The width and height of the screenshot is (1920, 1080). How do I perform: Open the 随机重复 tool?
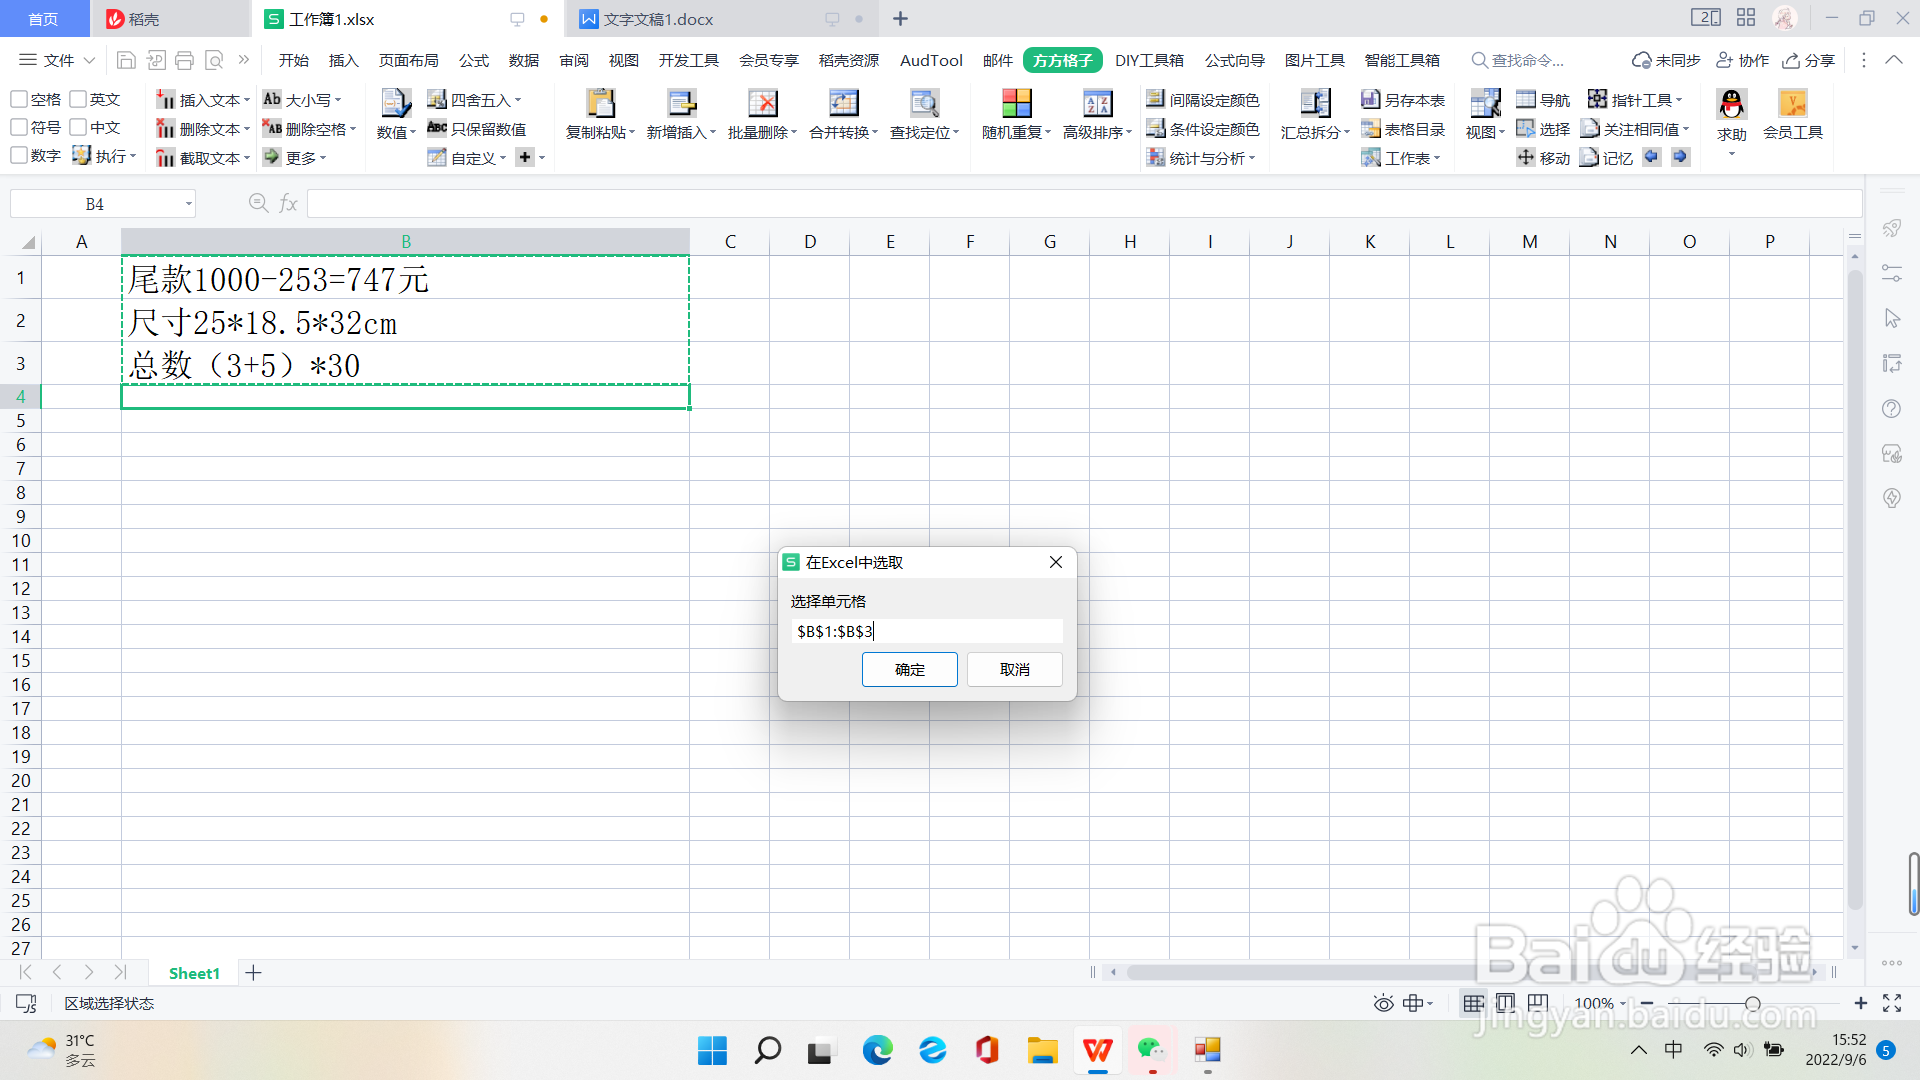pos(1016,104)
